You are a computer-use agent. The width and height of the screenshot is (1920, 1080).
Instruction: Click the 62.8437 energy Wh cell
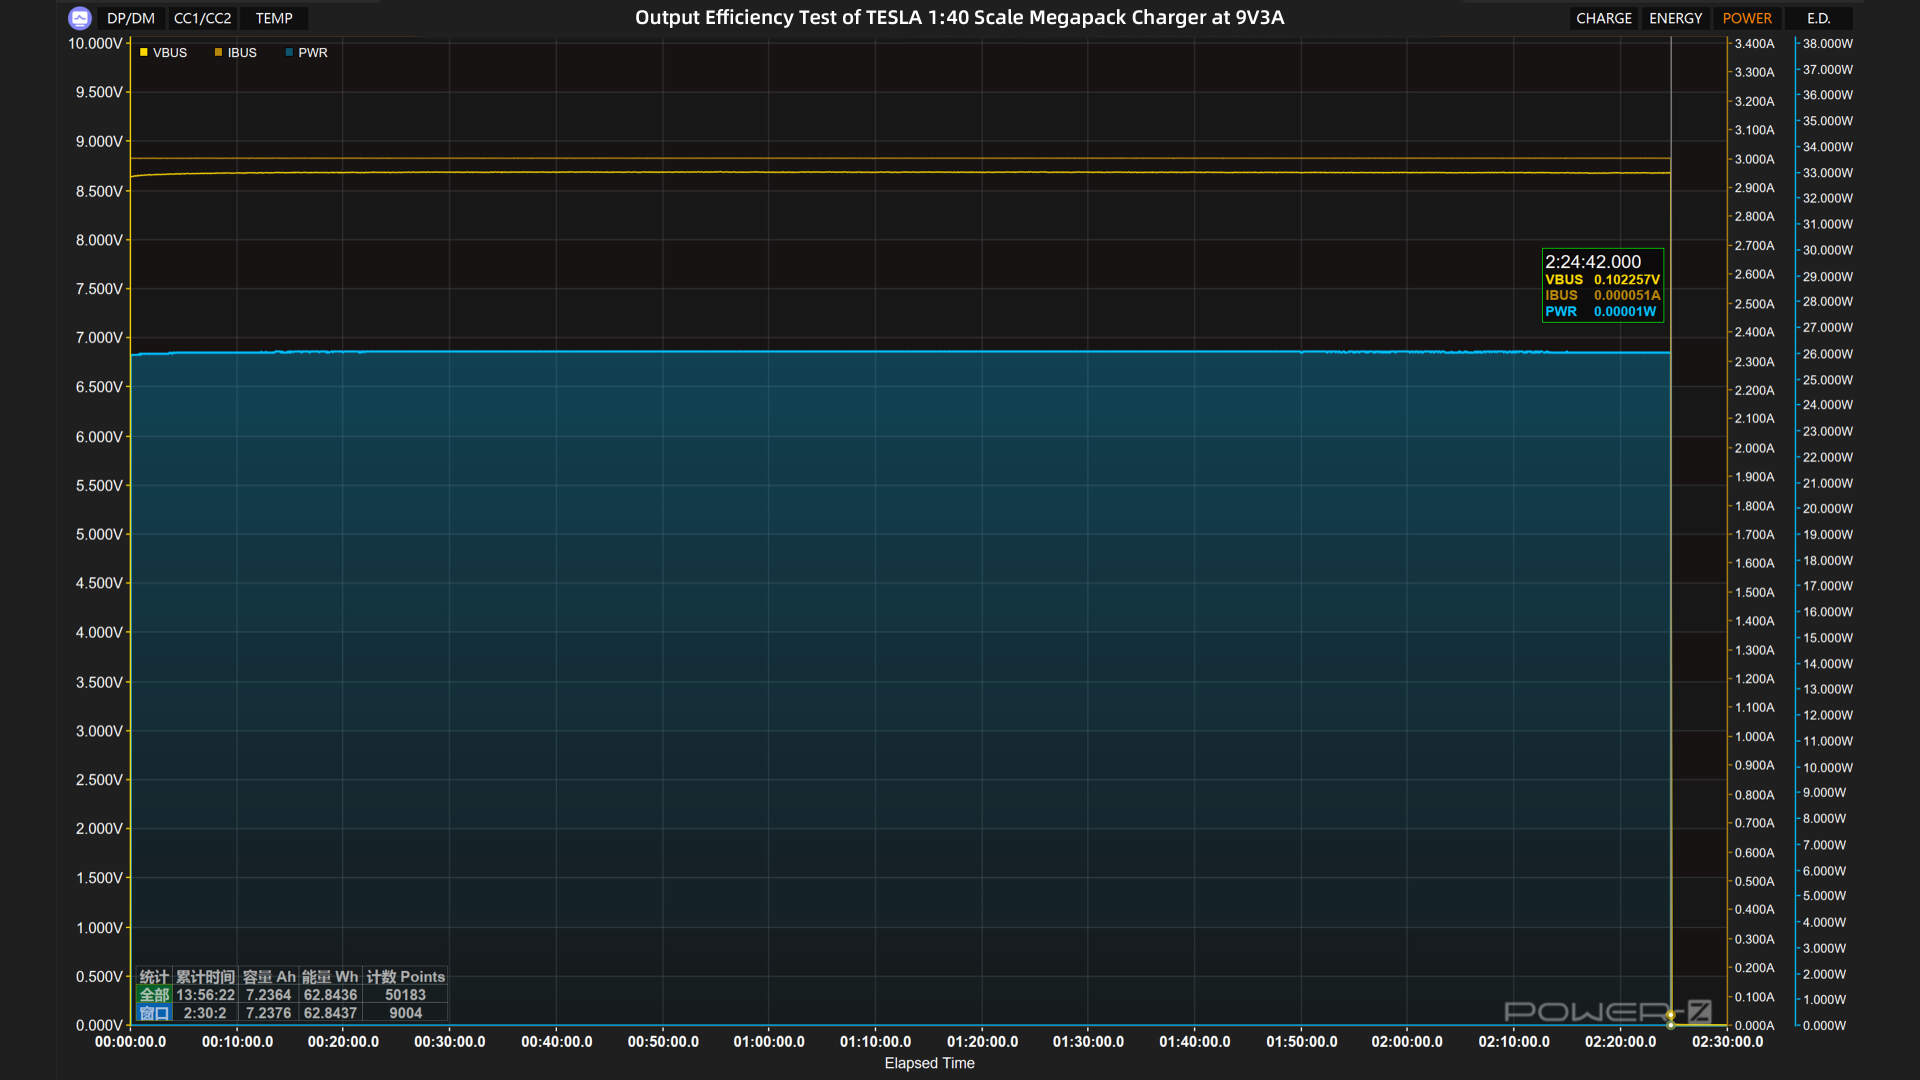[x=330, y=1013]
